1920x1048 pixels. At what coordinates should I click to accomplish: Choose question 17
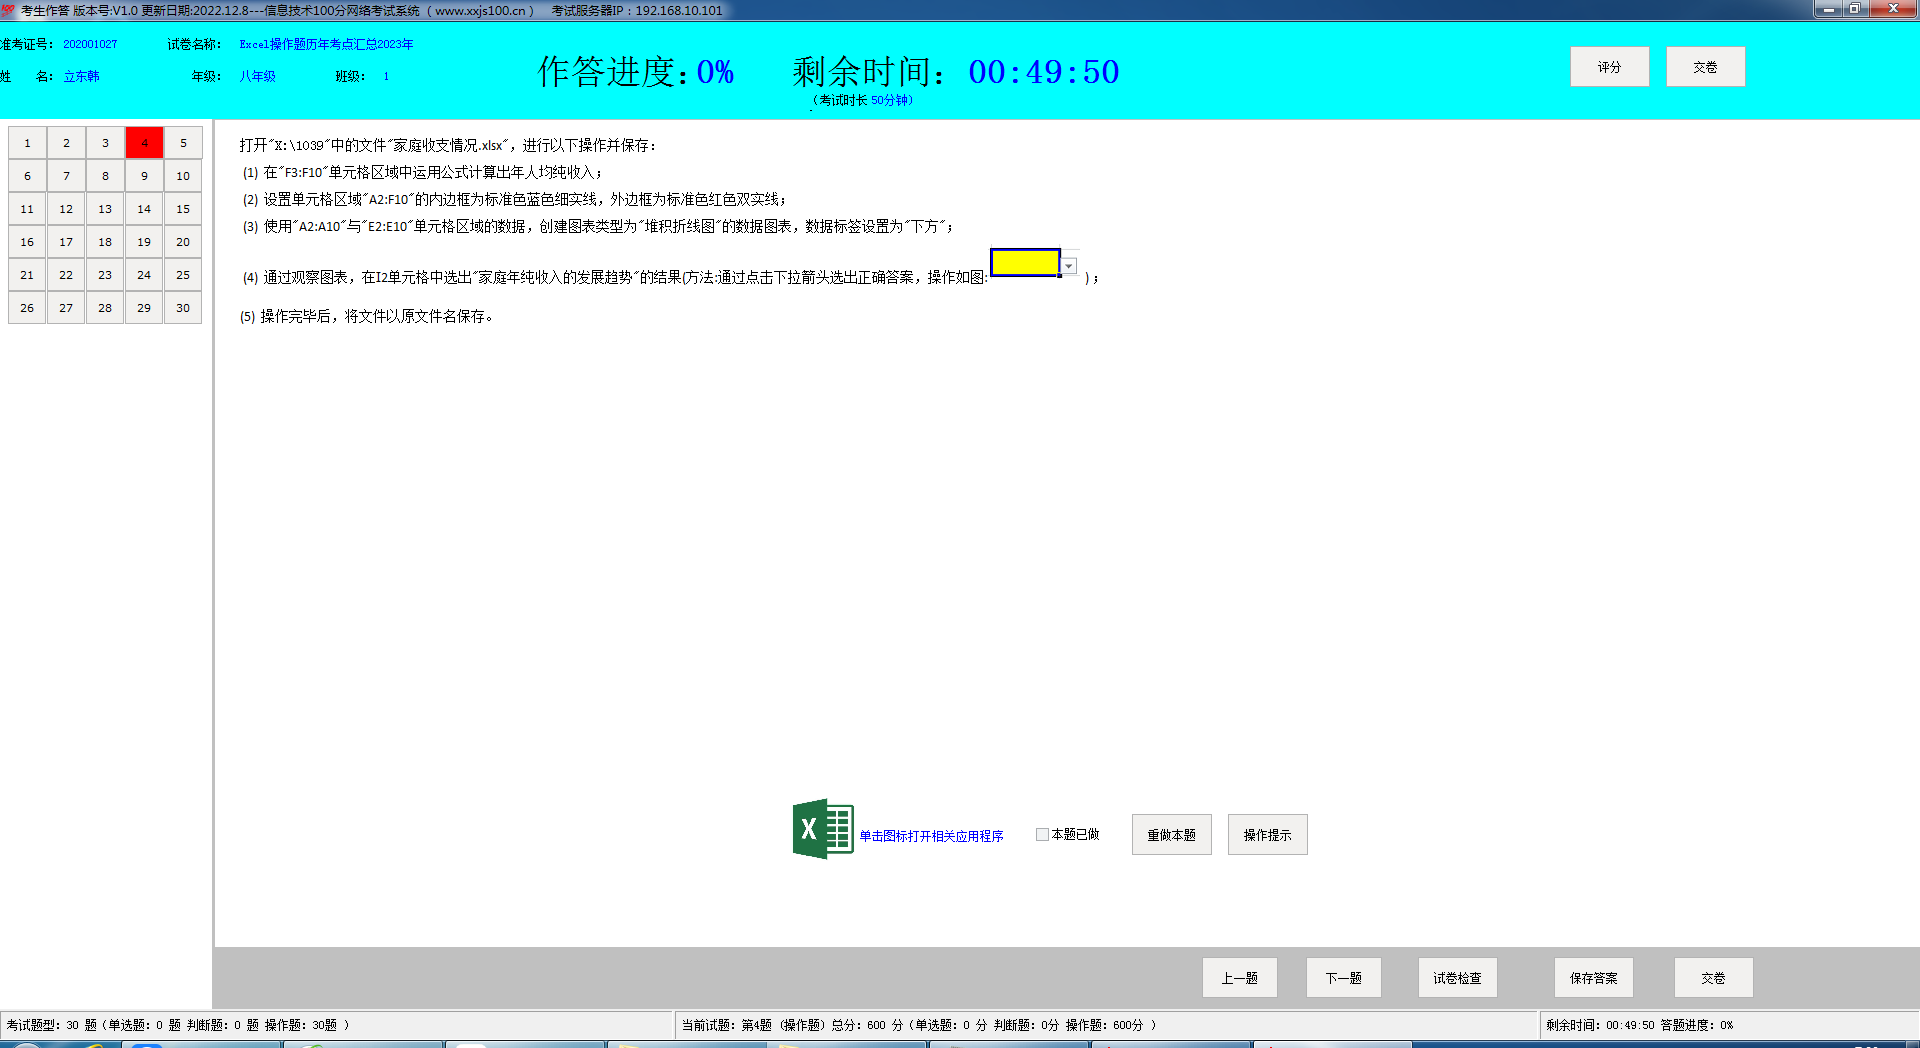(66, 242)
